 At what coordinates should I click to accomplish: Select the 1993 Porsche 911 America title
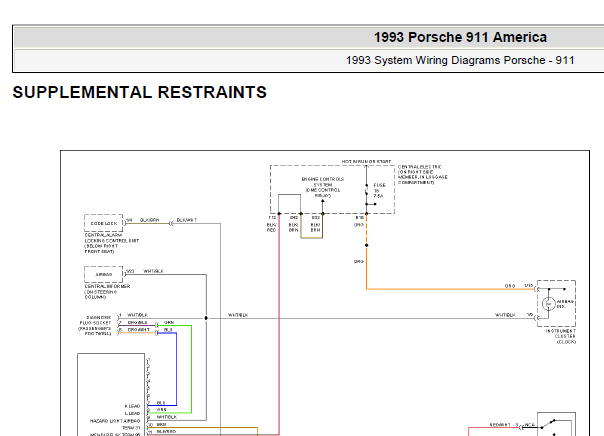pyautogui.click(x=460, y=37)
